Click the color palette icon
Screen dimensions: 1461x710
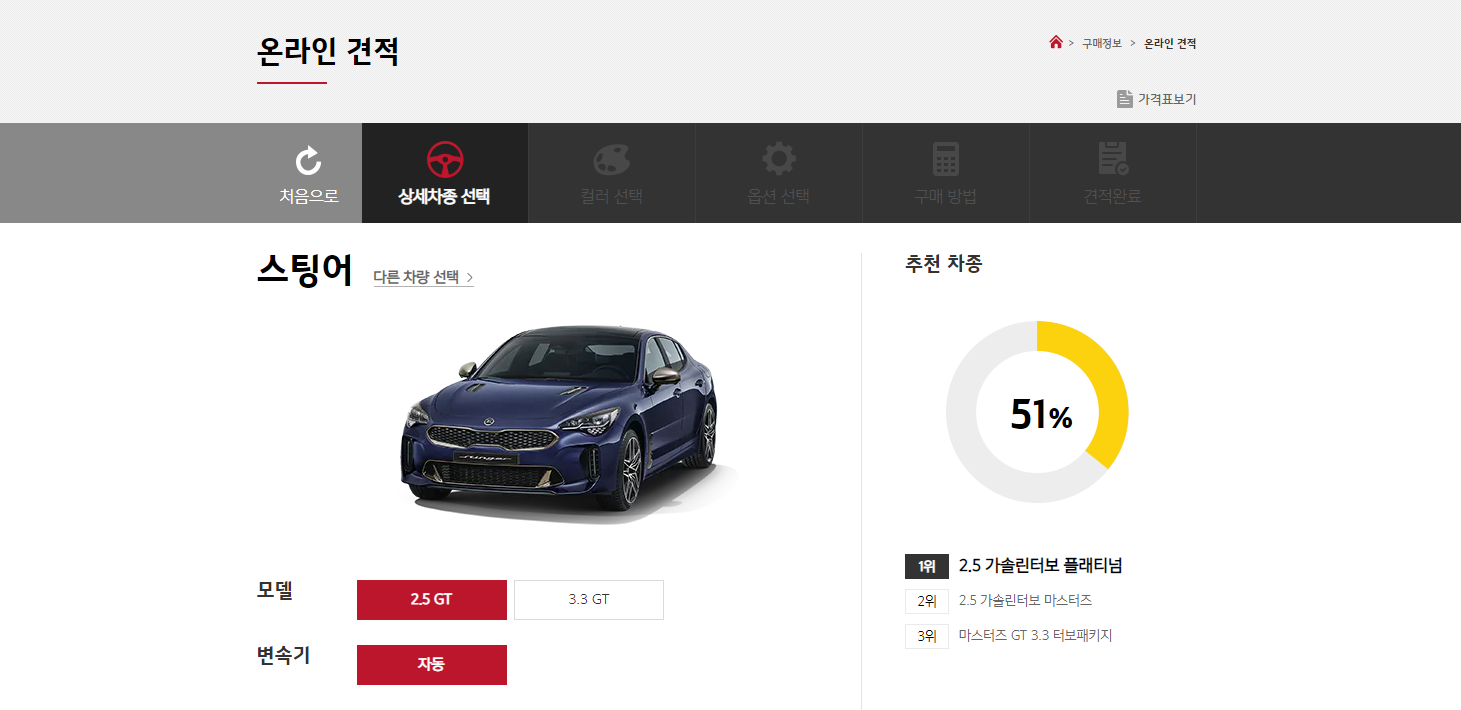tap(612, 160)
